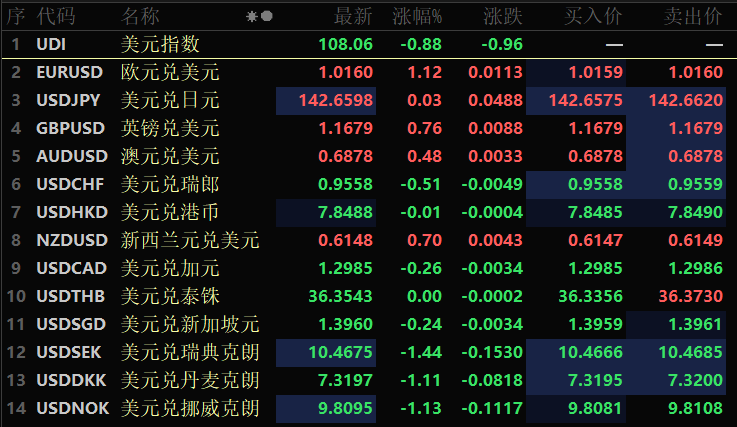Click the 买入价 column header

[595, 17]
